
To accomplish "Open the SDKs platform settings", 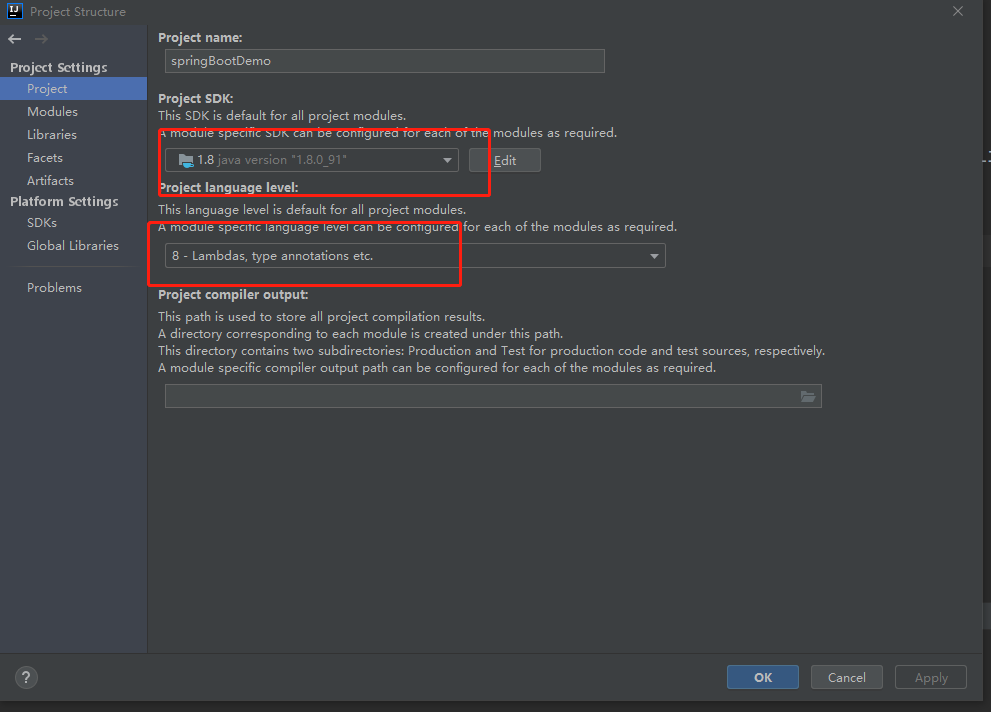I will [42, 222].
